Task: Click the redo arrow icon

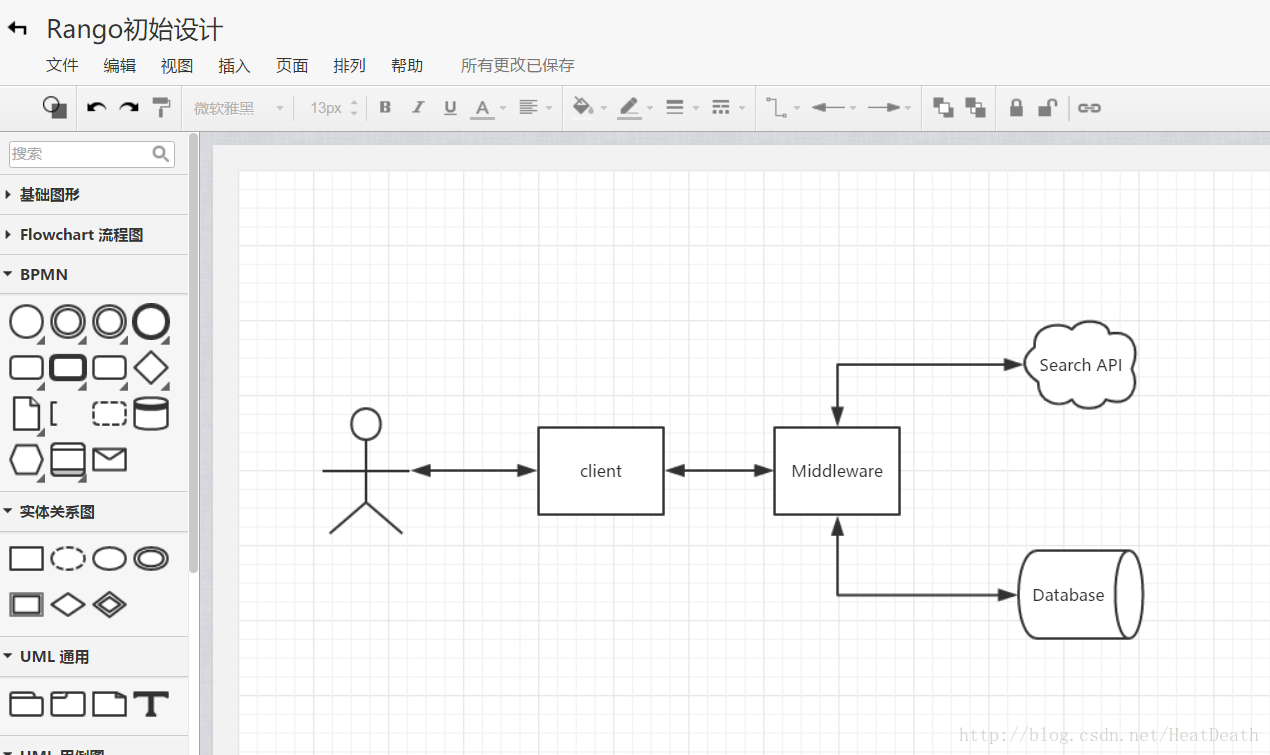Action: pyautogui.click(x=129, y=108)
